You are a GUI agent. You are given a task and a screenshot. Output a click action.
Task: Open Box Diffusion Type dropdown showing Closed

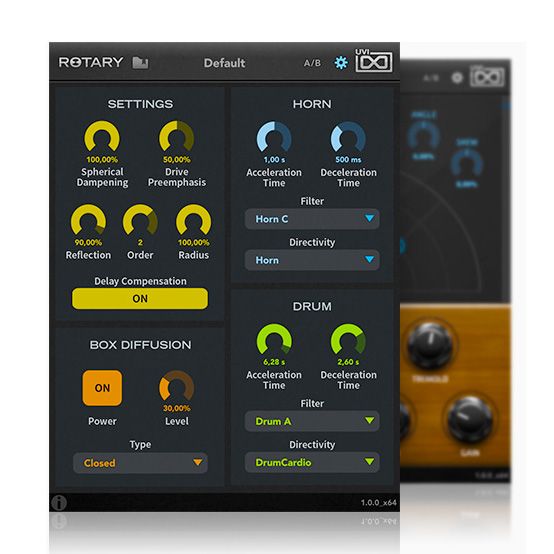[140, 463]
